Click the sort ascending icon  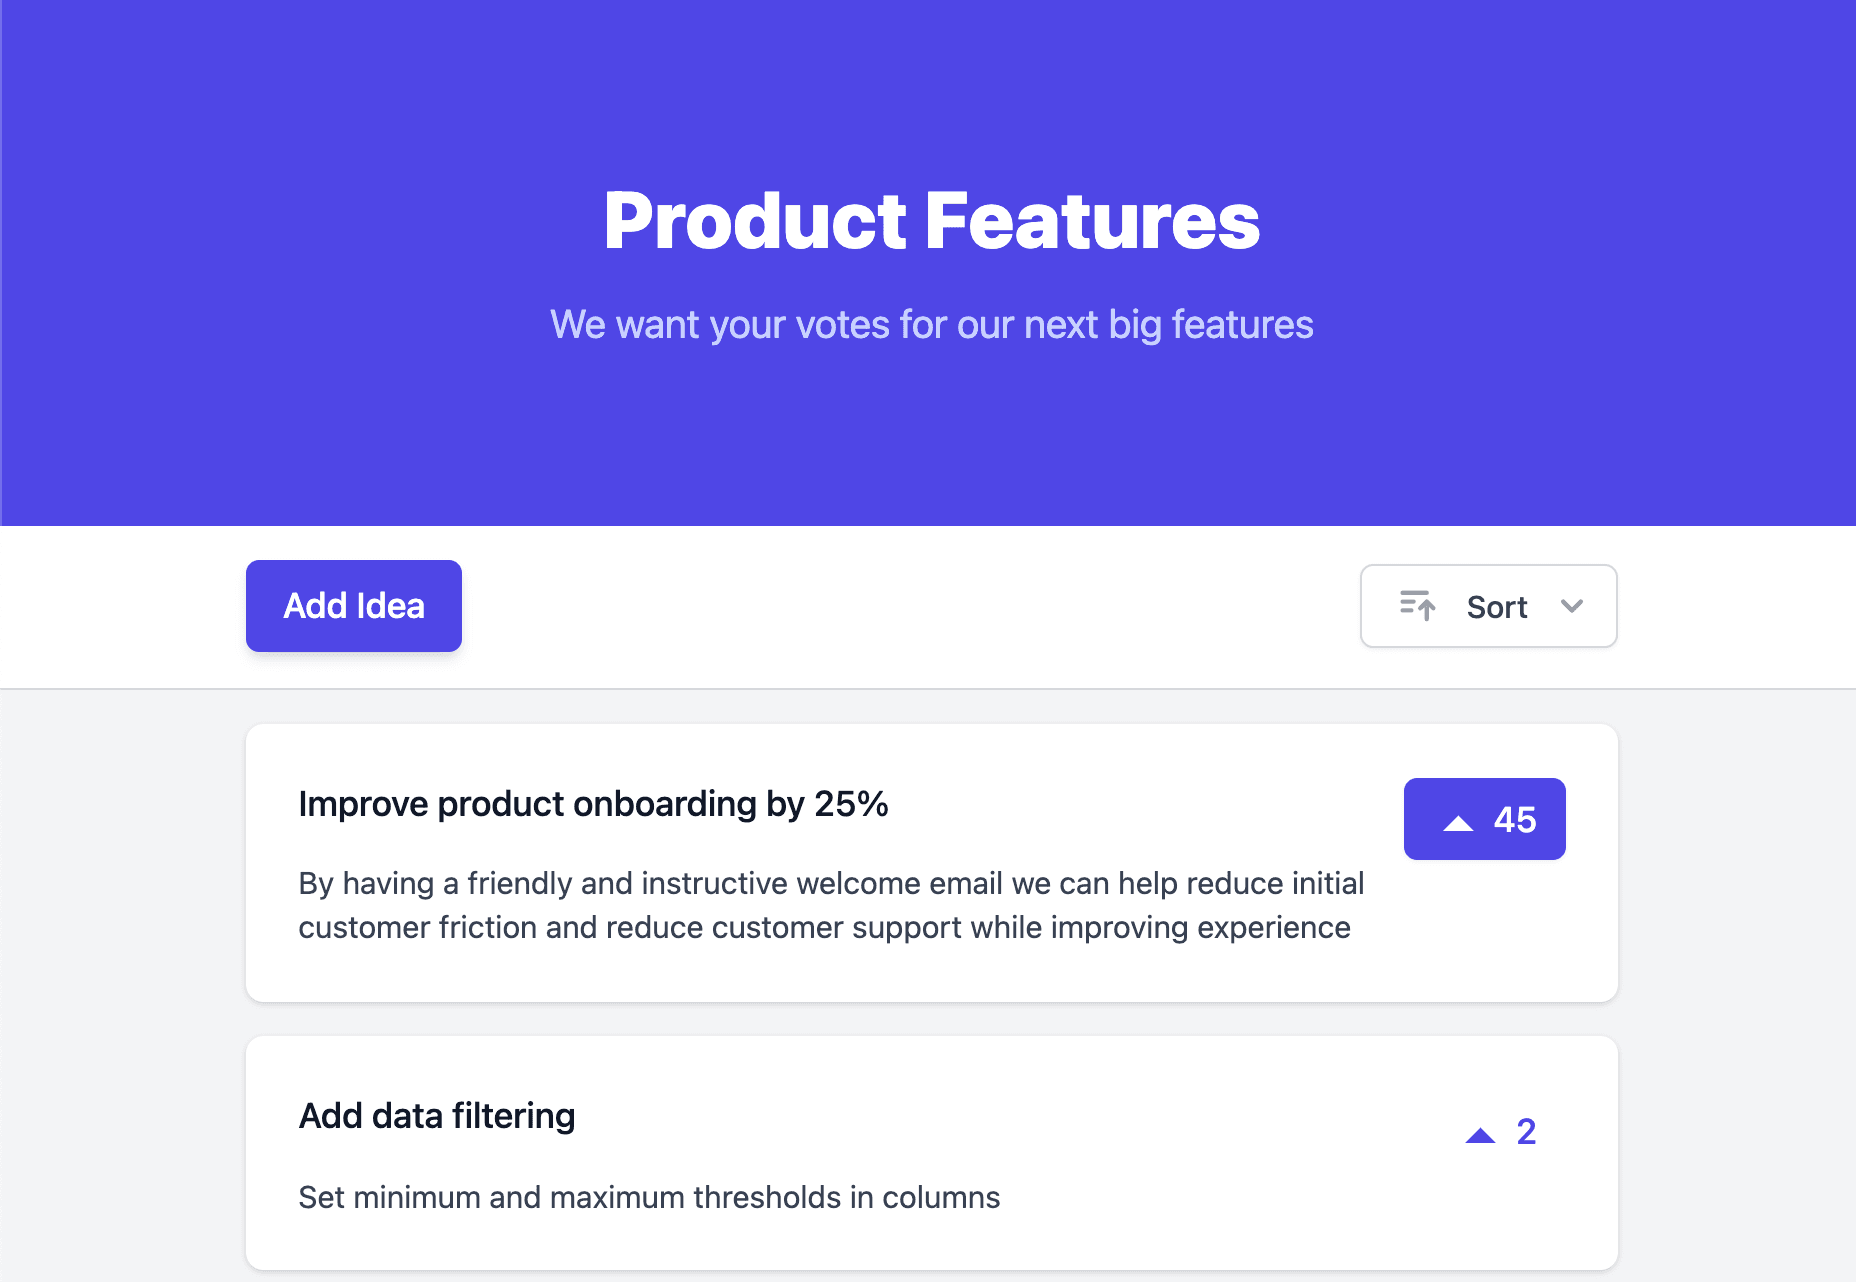point(1418,606)
